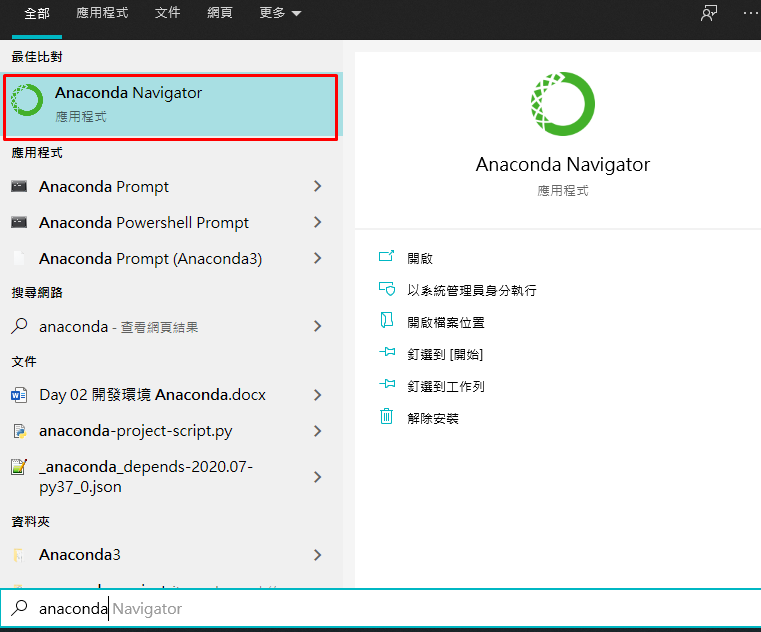Expand the Anaconda Prompt chevron
Image resolution: width=761 pixels, height=632 pixels.
(x=317, y=186)
